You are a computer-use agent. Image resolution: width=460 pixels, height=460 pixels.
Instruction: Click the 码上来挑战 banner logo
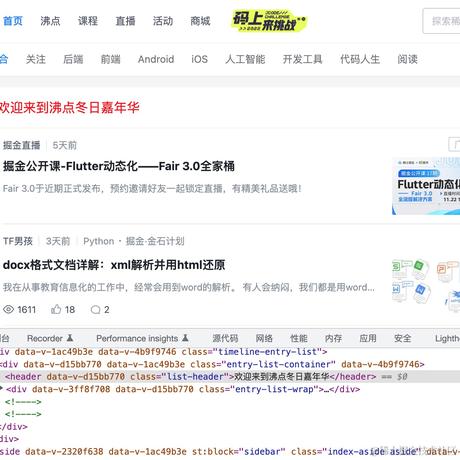(x=269, y=21)
